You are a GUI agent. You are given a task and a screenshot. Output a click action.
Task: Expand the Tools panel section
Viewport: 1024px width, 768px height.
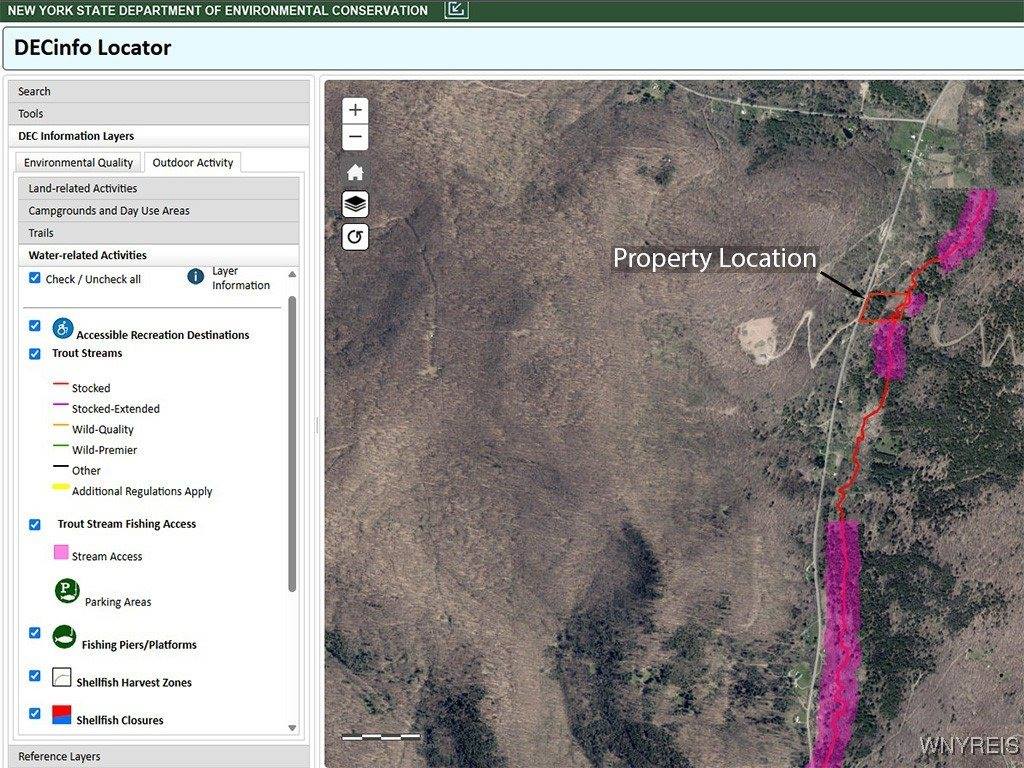[x=159, y=114]
